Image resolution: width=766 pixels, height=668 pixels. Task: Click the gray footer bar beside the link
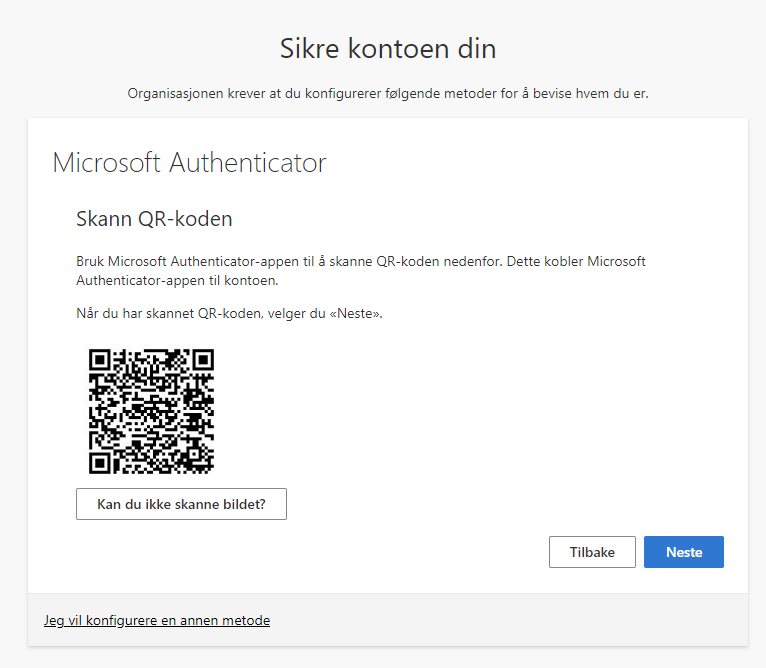[x=500, y=620]
